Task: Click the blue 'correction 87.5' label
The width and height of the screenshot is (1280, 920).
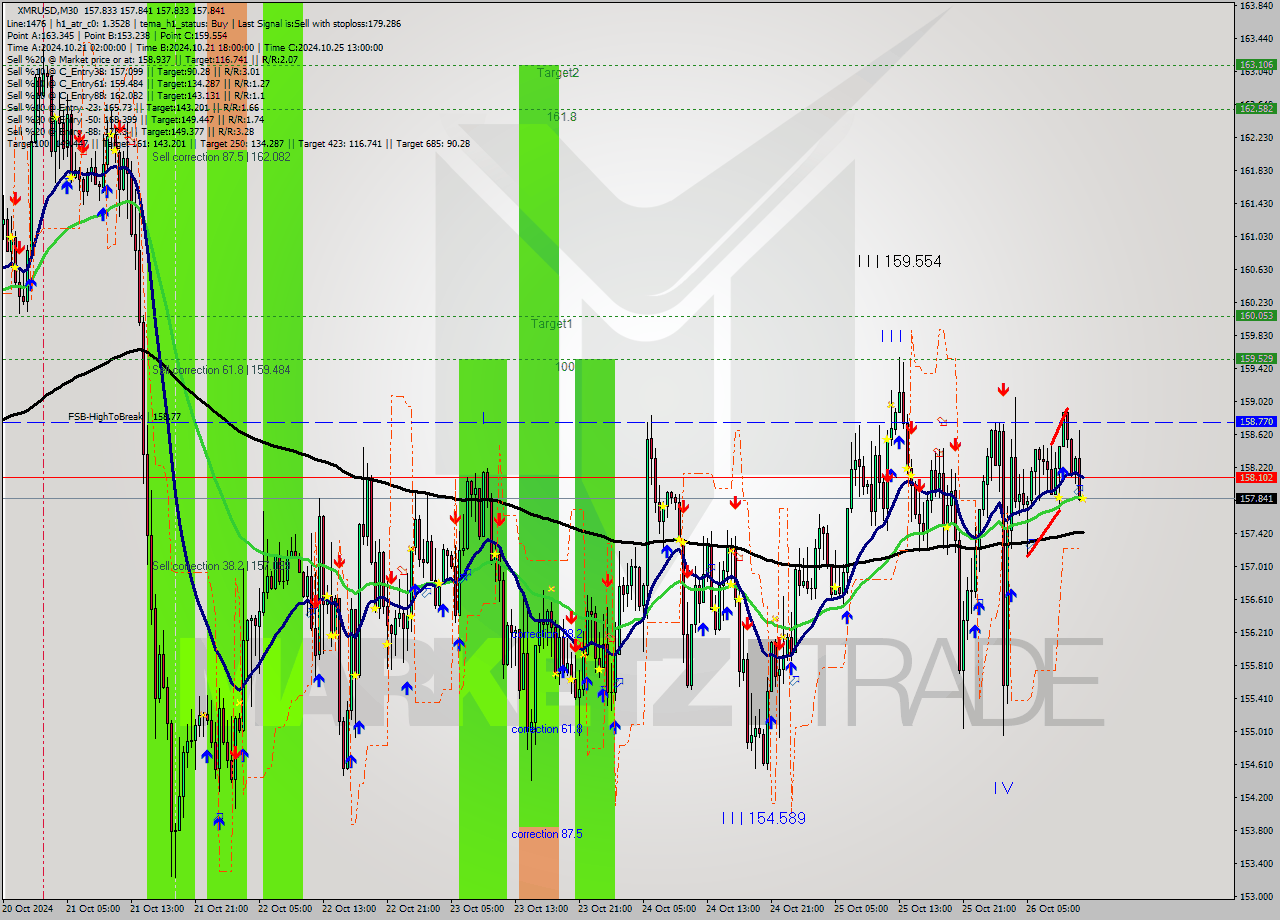Action: tap(546, 834)
